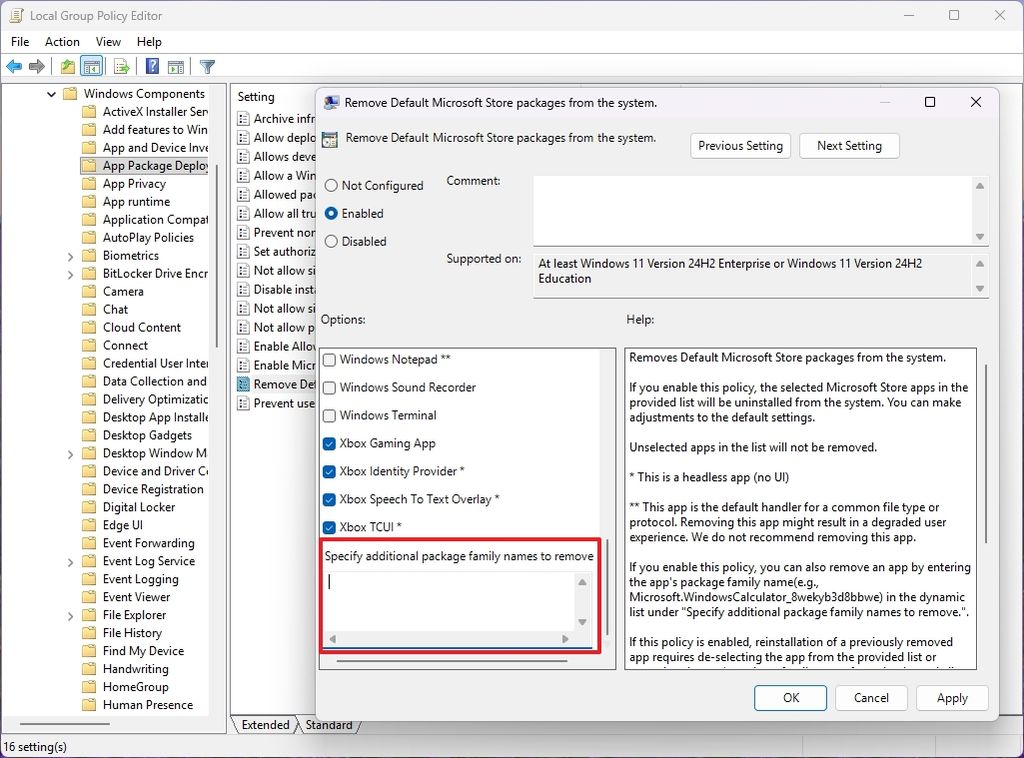Click the Local Group Policy Editor title icon
The image size is (1024, 758).
[x=16, y=15]
